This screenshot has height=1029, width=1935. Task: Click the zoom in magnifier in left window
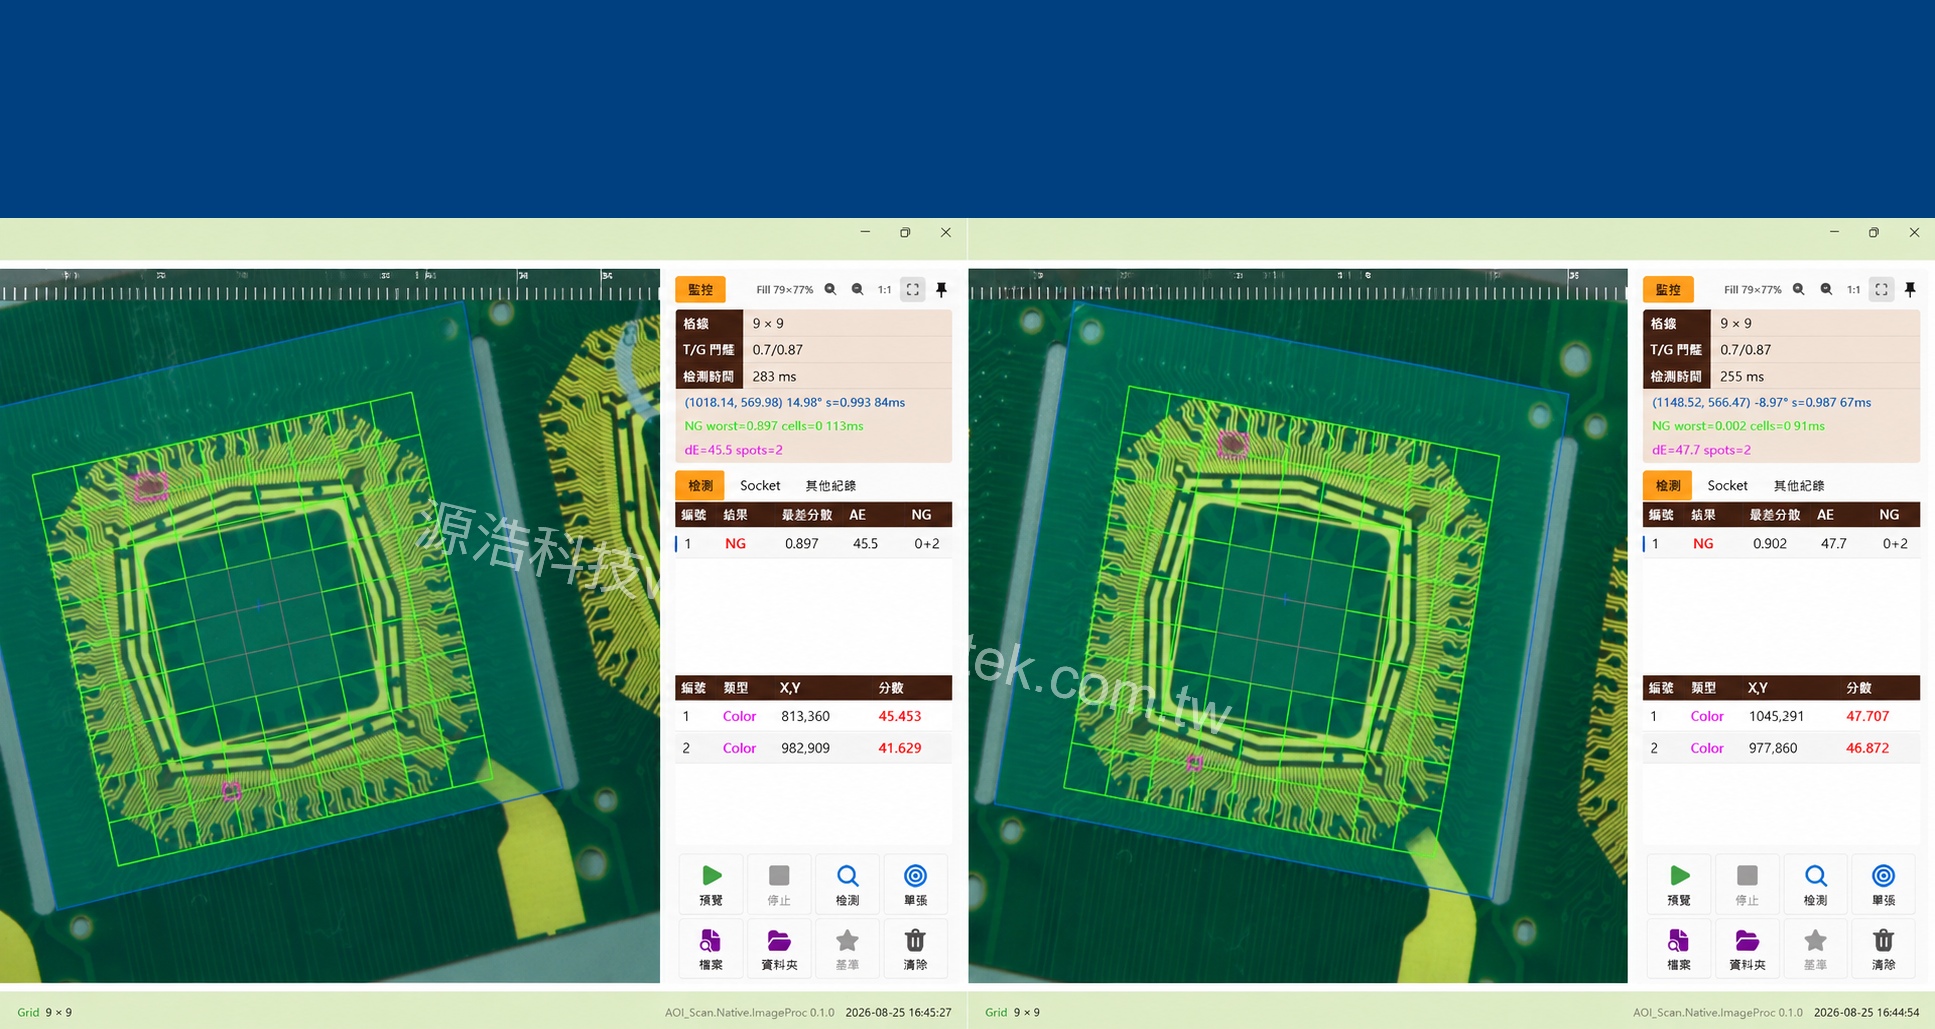point(830,290)
